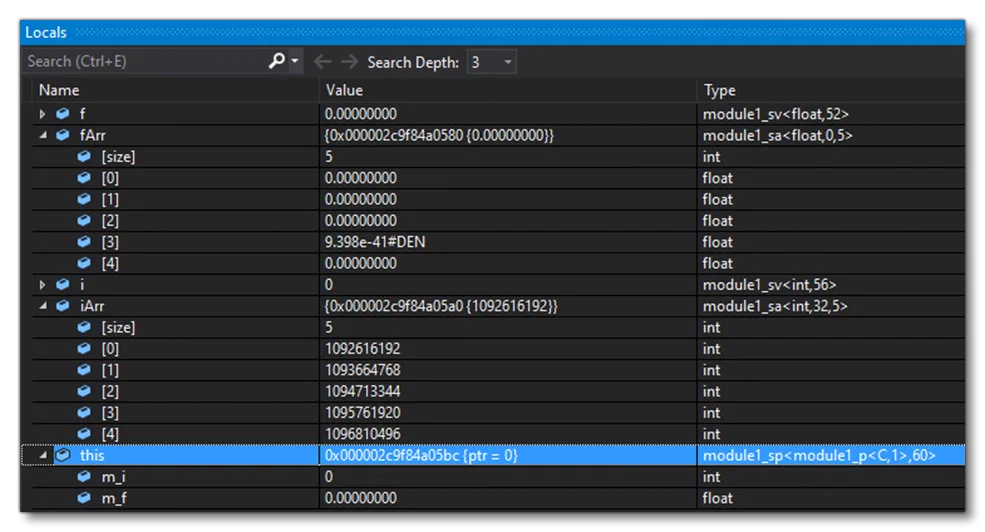Image resolution: width=985 pixels, height=532 pixels.
Task: Click the cube icon beside iArr
Action: (x=63, y=306)
